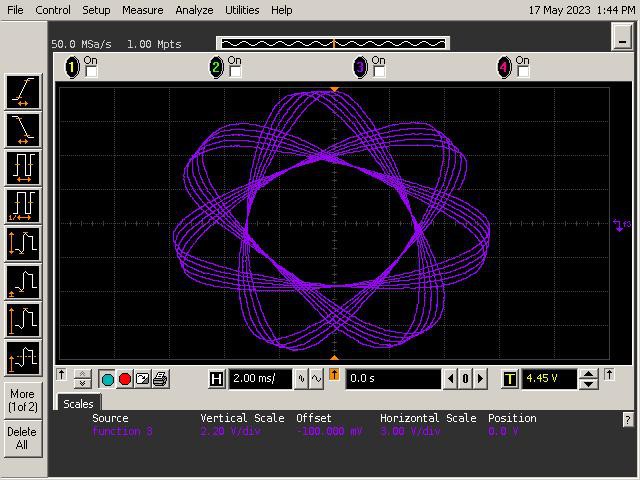The image size is (640, 480).
Task: Enable the channel 1 On checkbox
Action: [x=91, y=72]
